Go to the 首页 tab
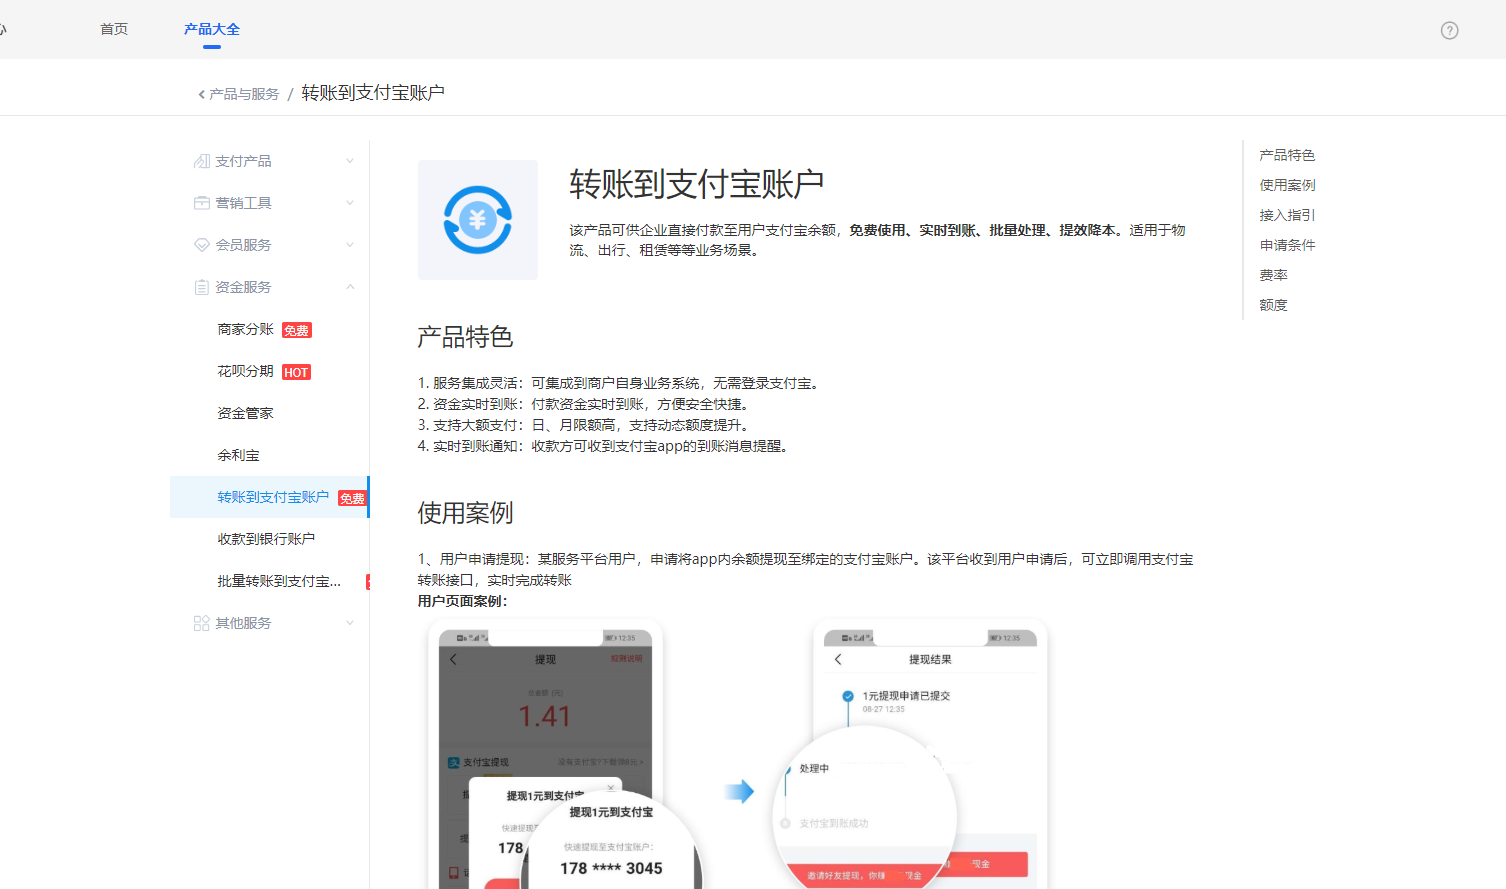This screenshot has height=889, width=1506. pos(114,29)
